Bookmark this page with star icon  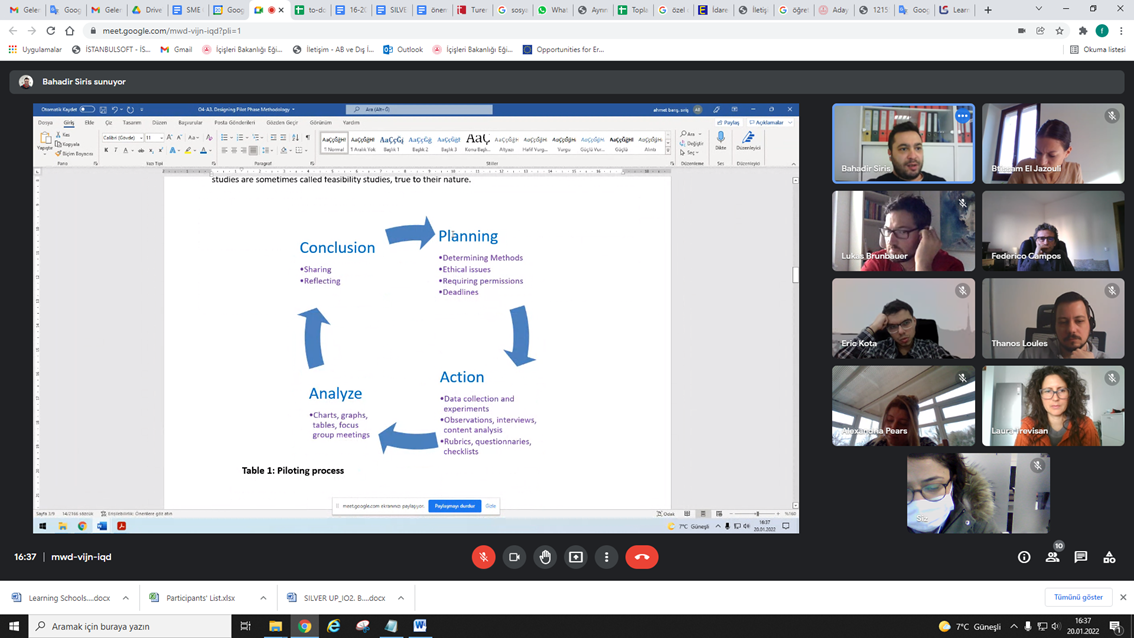[x=1060, y=31]
